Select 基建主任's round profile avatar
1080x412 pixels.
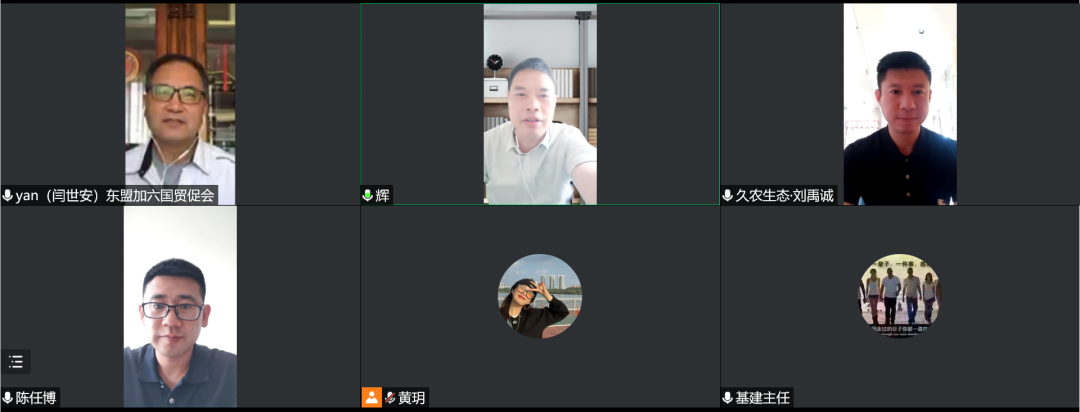point(900,296)
